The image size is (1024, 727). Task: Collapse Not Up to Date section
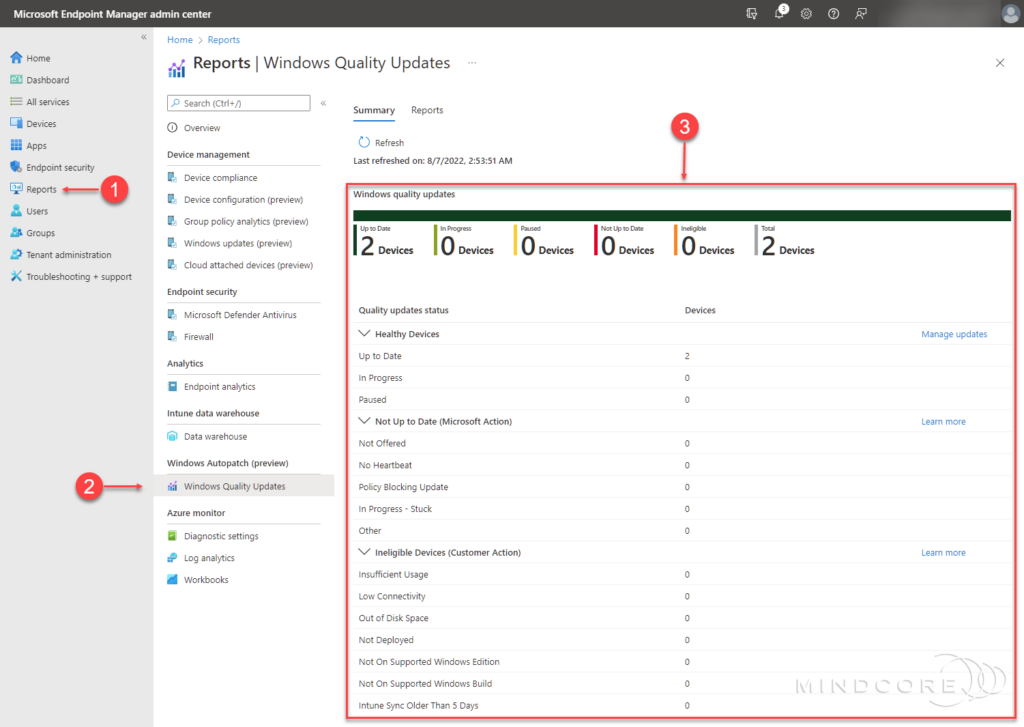[364, 422]
